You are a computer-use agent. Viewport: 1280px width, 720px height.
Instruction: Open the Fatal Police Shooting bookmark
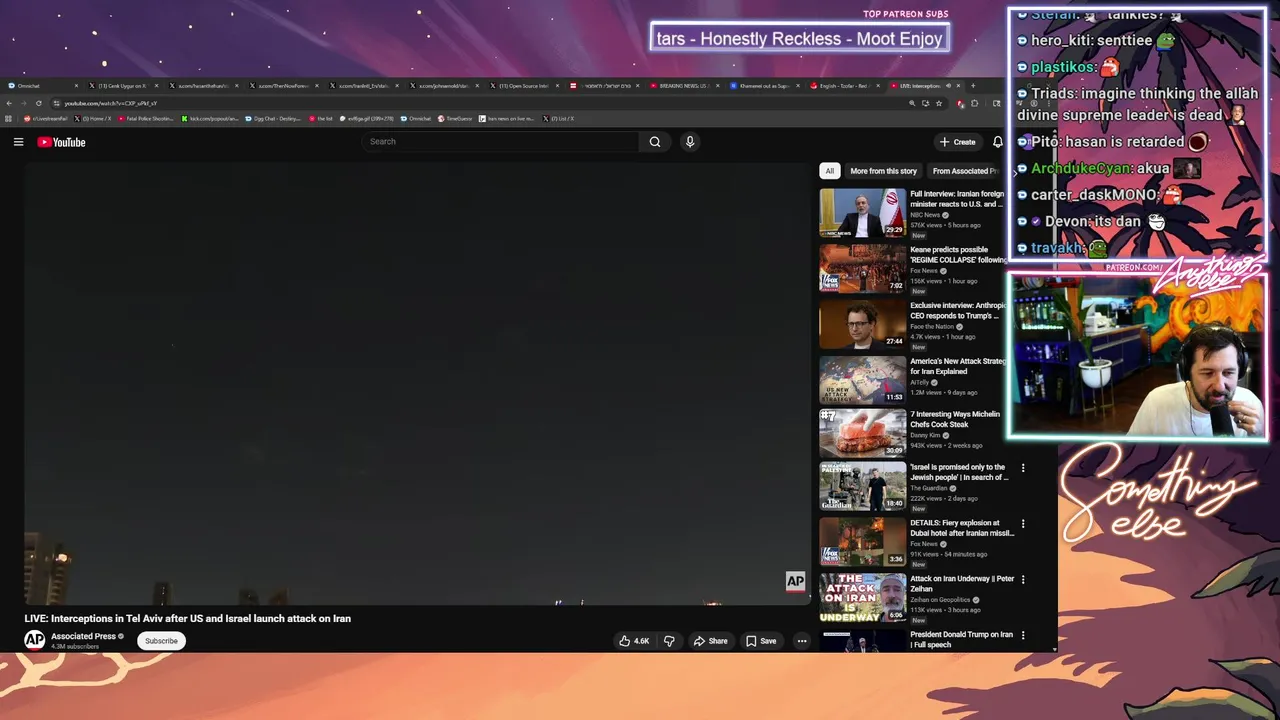[146, 119]
